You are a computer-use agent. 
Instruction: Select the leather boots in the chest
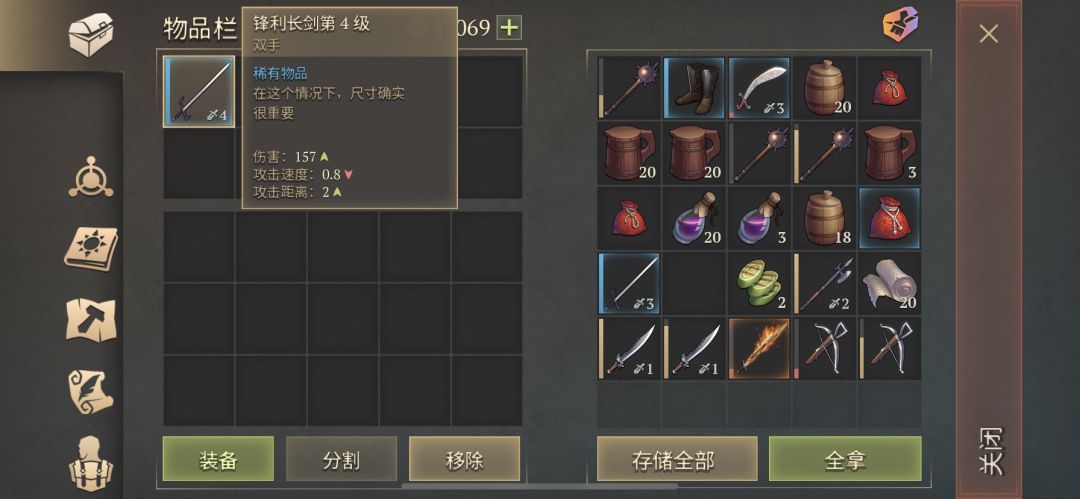point(694,88)
